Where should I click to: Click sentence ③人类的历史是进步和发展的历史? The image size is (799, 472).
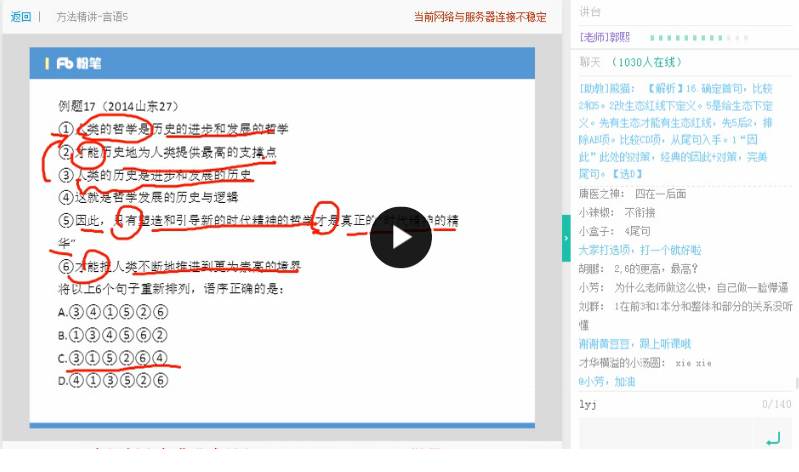click(x=155, y=175)
